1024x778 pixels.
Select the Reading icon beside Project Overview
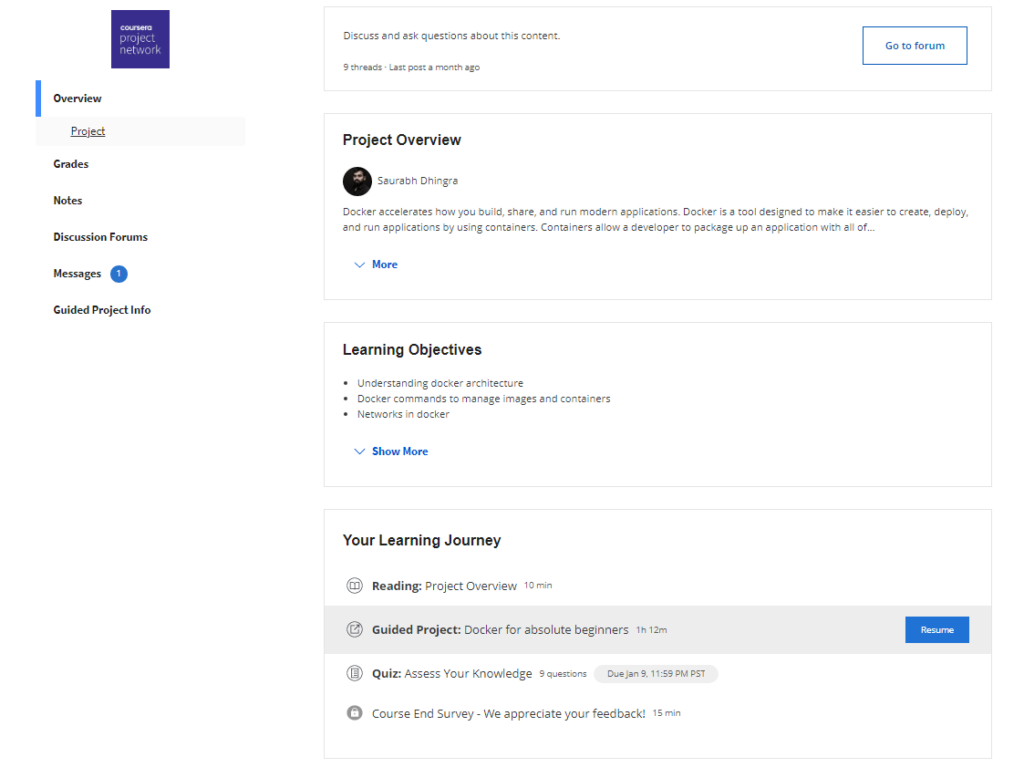click(355, 585)
